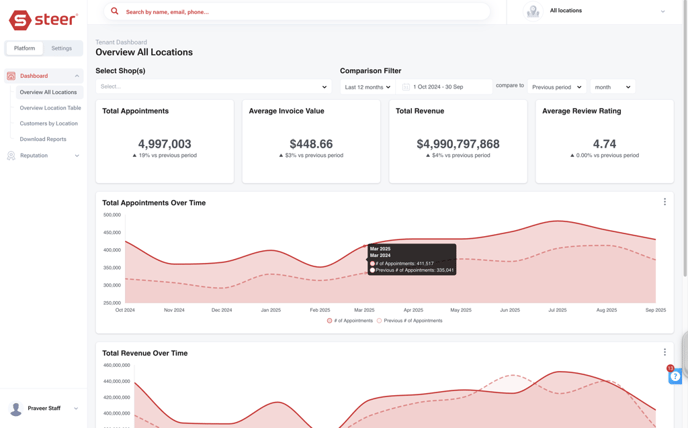The width and height of the screenshot is (688, 428).
Task: Open Total Revenue chart options menu
Action: point(664,352)
